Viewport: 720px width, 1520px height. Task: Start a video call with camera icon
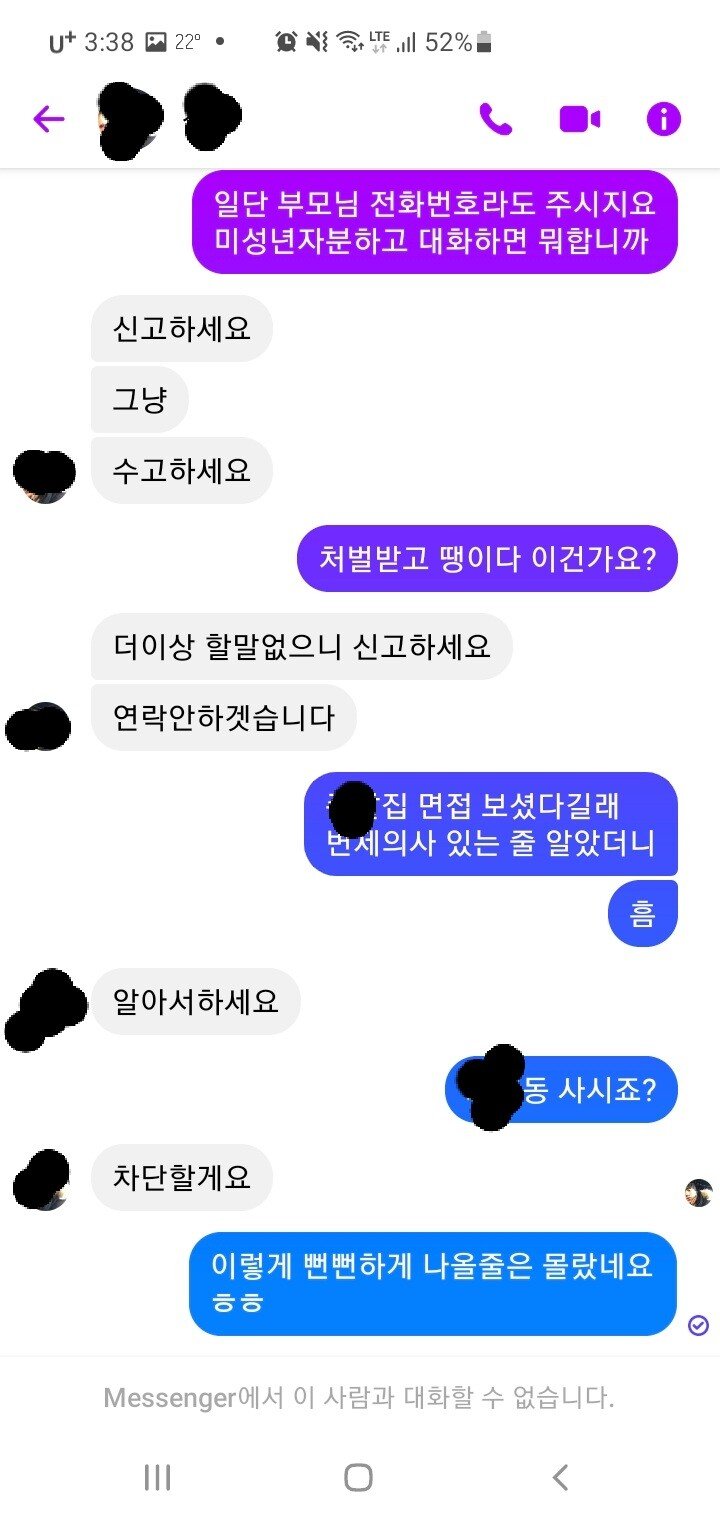pos(579,120)
